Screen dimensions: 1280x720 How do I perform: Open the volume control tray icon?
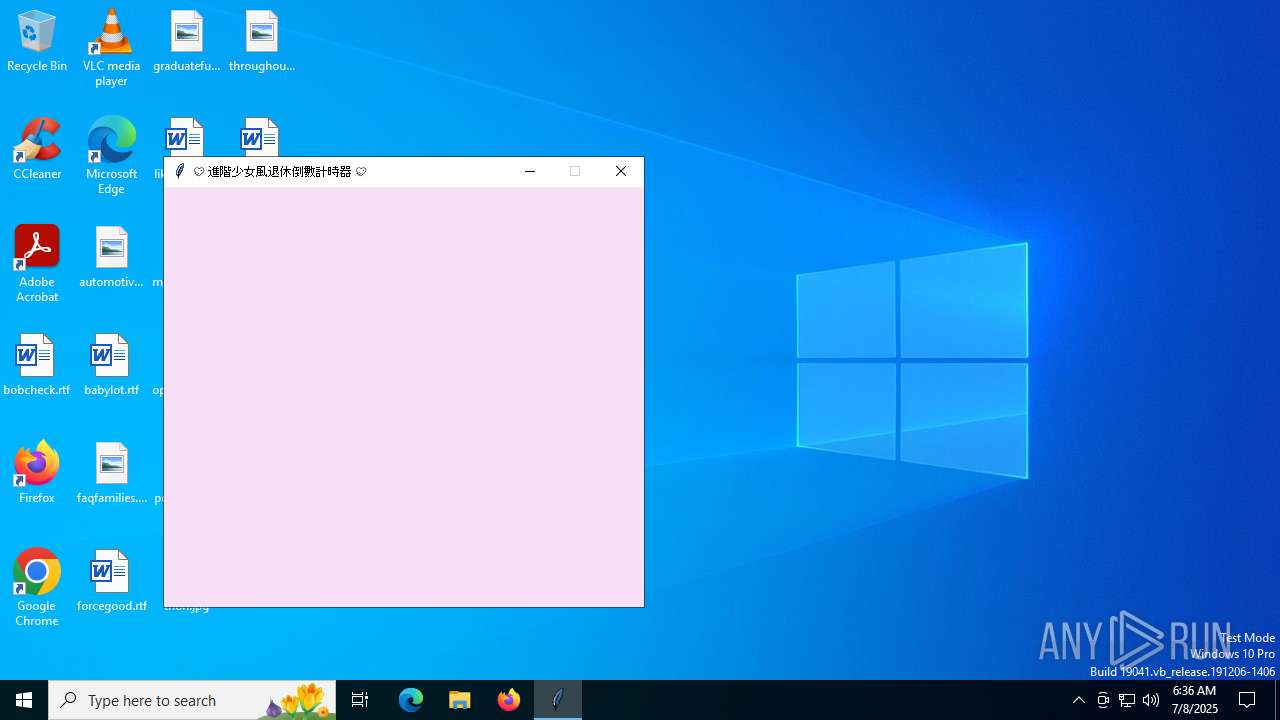[1151, 700]
